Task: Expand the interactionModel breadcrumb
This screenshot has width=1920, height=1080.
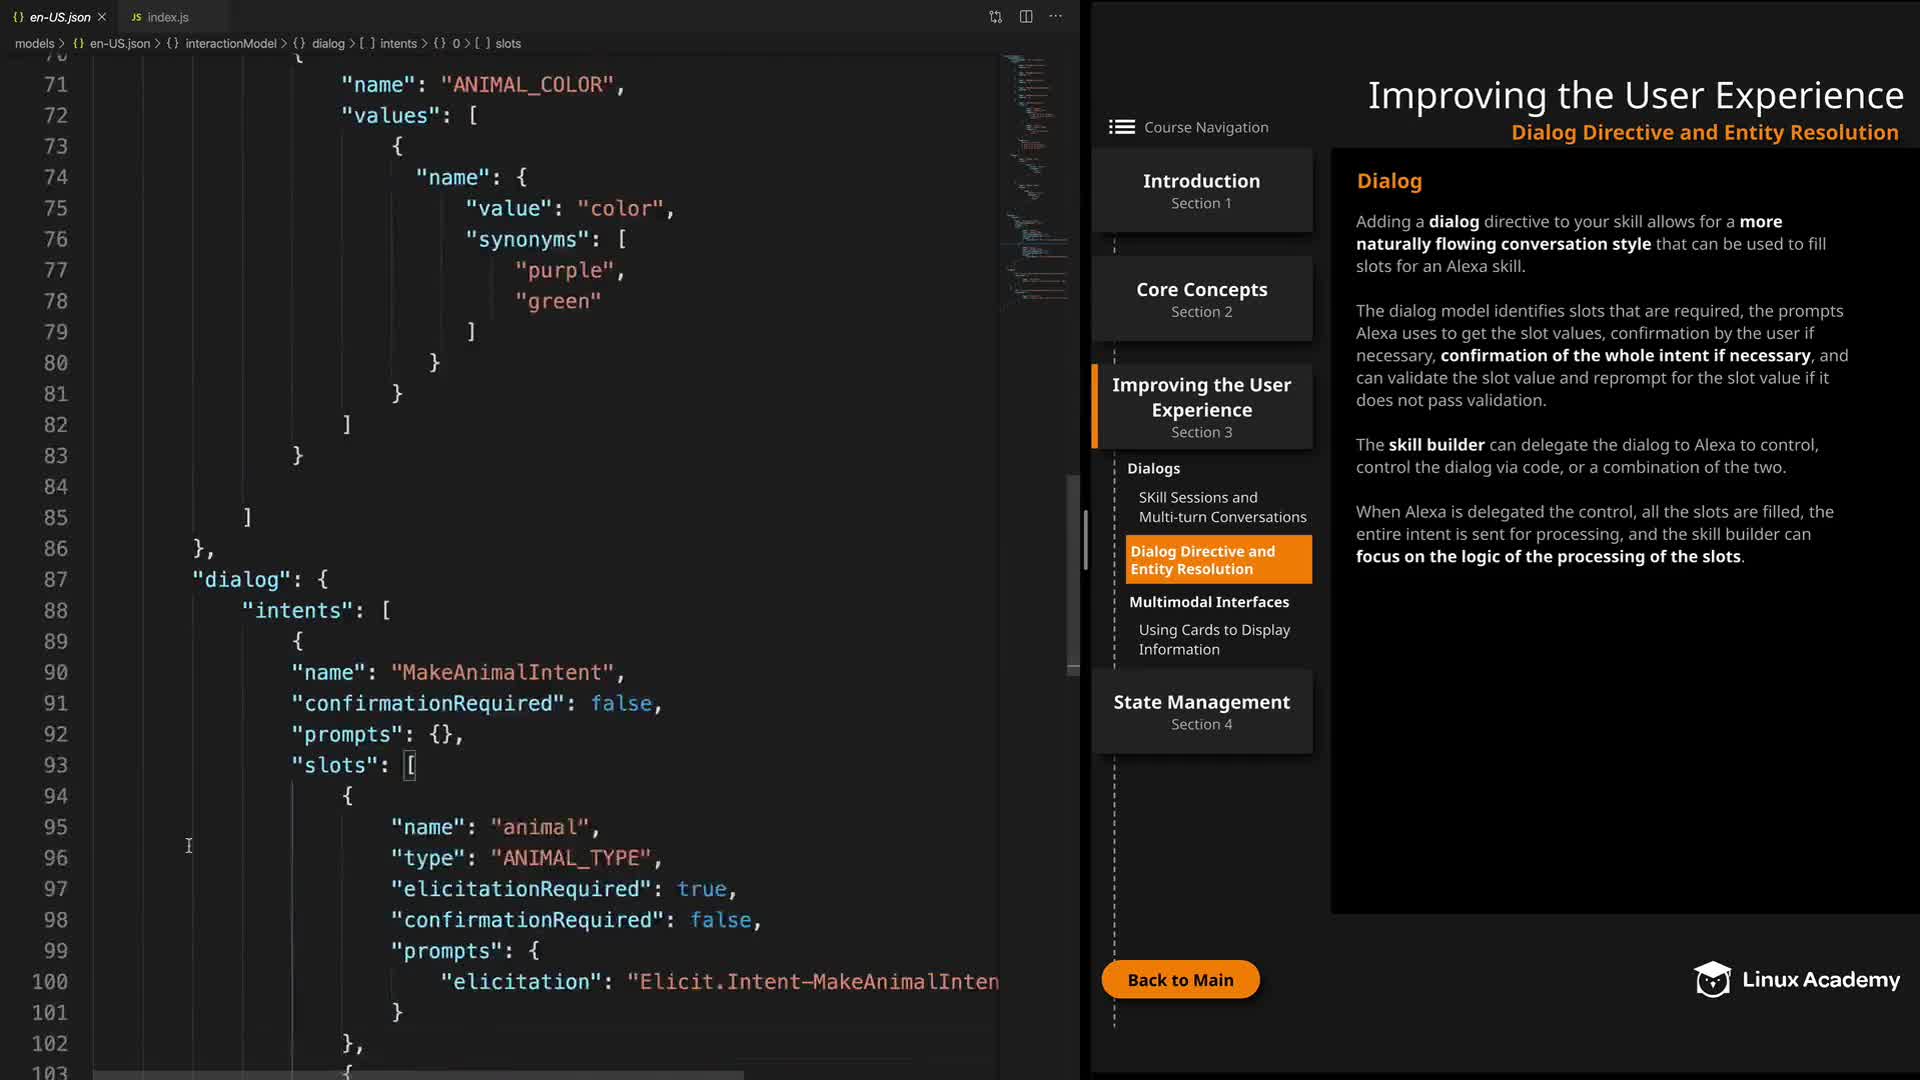Action: (230, 44)
